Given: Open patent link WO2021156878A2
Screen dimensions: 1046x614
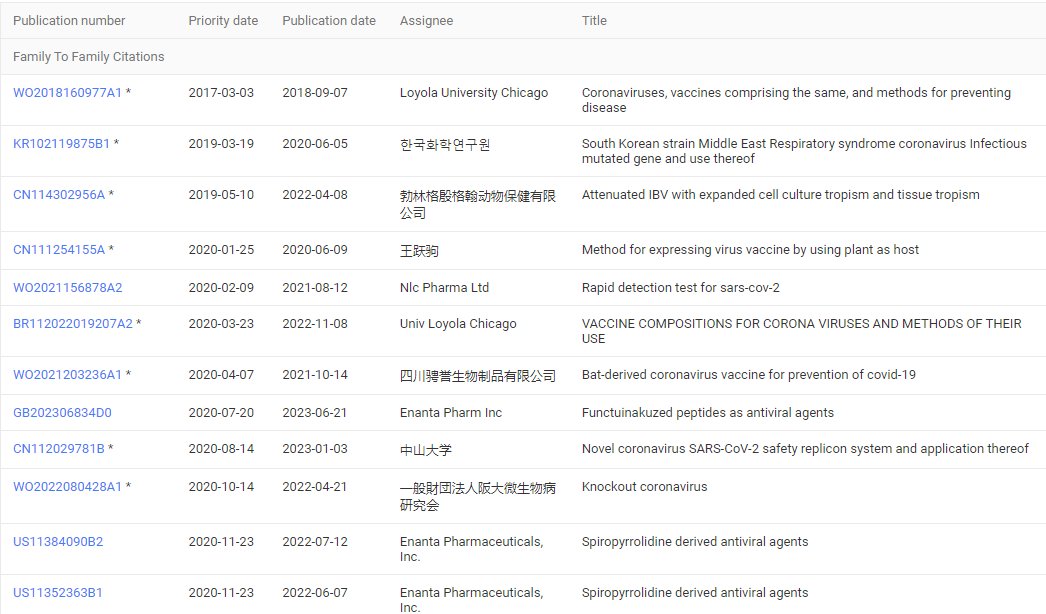Looking at the screenshot, I should (x=68, y=288).
